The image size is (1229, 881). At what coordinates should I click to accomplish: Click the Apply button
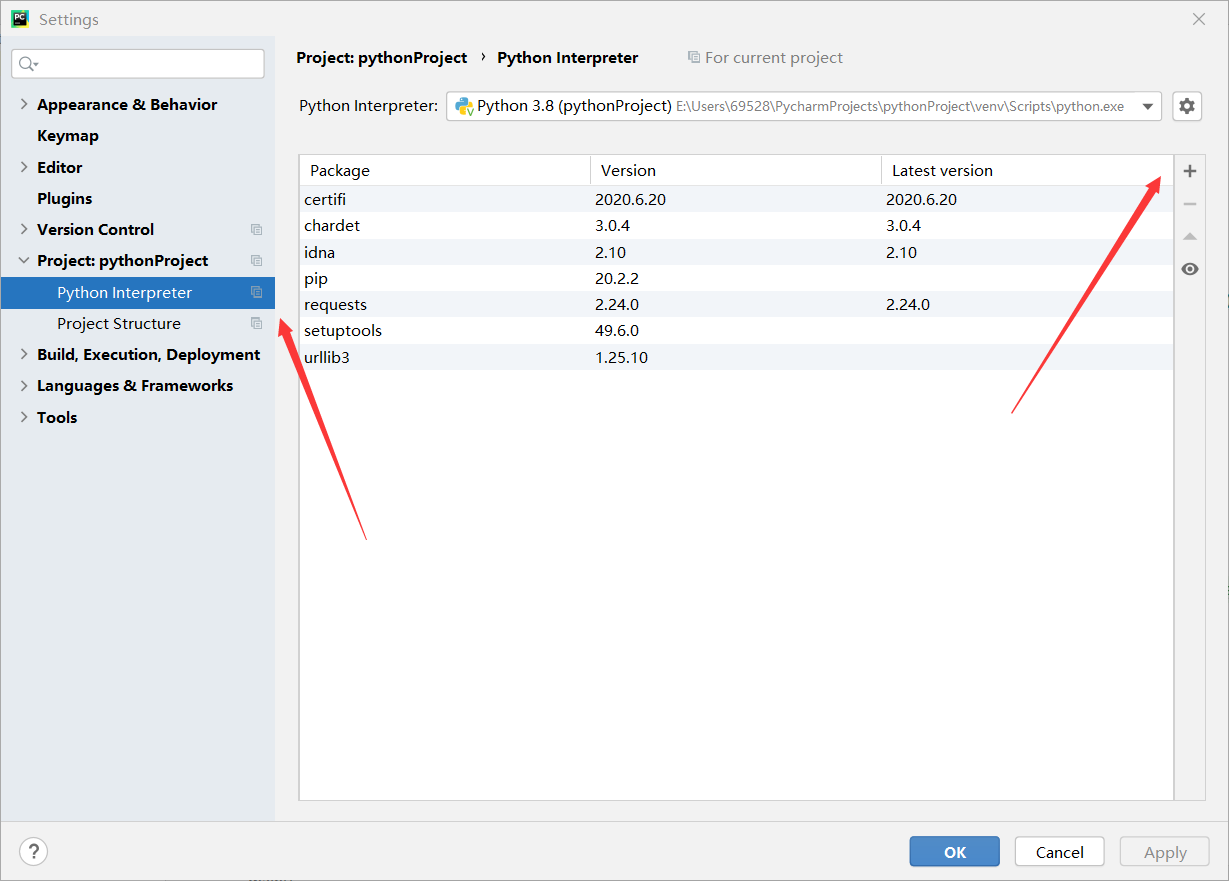[1165, 852]
